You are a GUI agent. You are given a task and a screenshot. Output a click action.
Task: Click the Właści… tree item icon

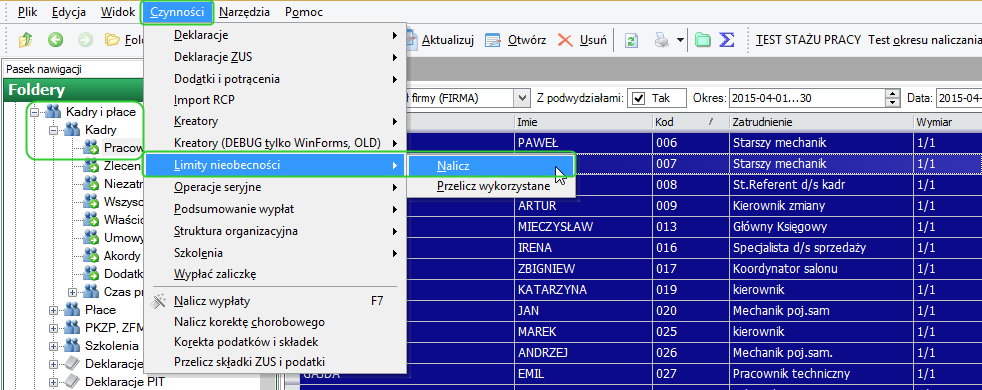pos(91,220)
